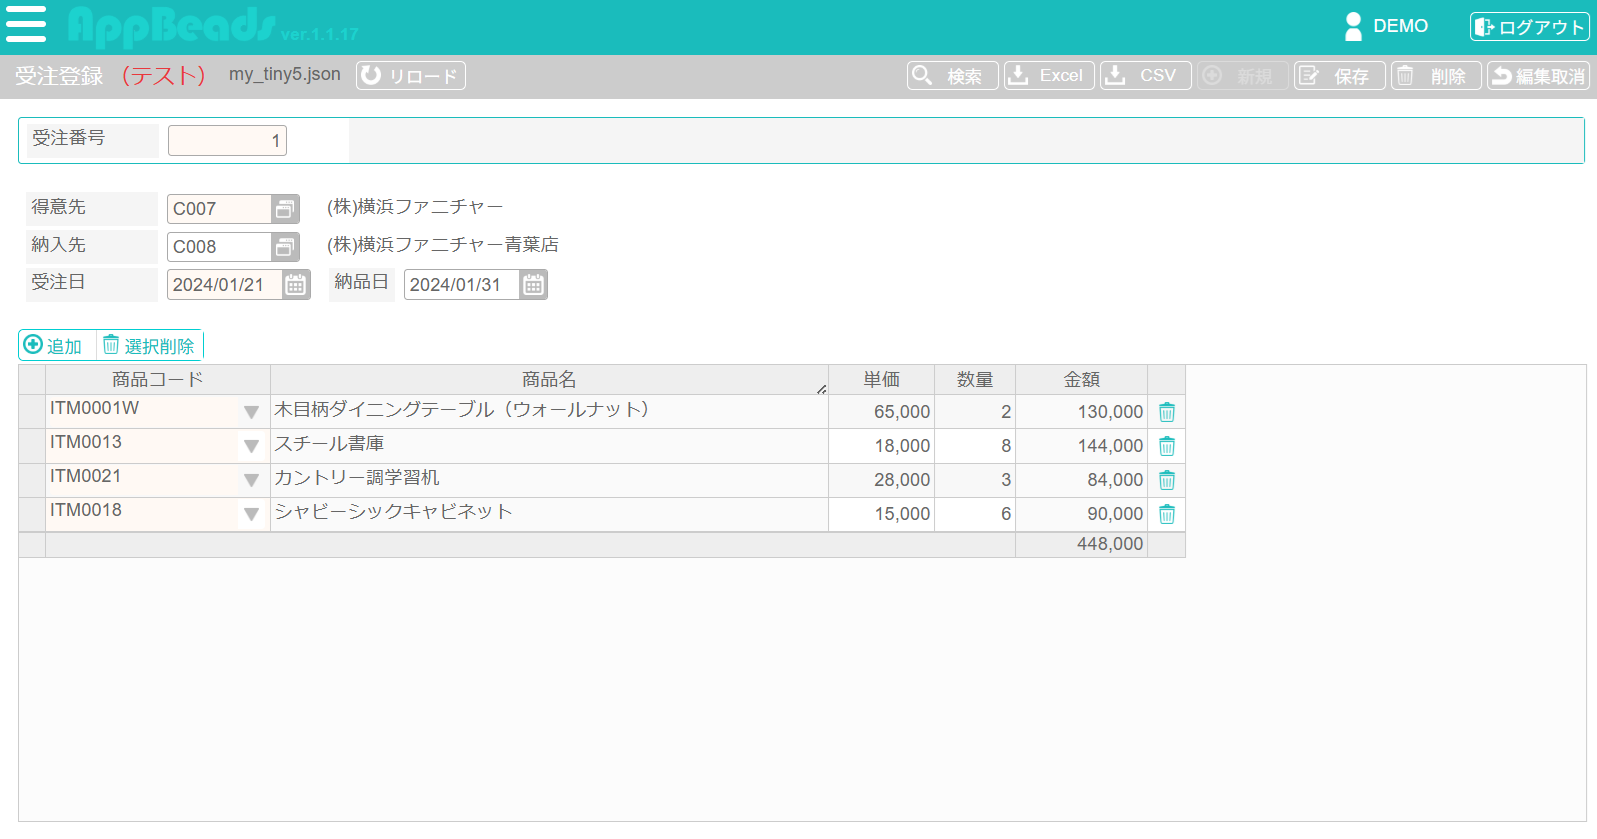Click the 検索 search toolbar button
The height and width of the screenshot is (839, 1597).
click(952, 76)
